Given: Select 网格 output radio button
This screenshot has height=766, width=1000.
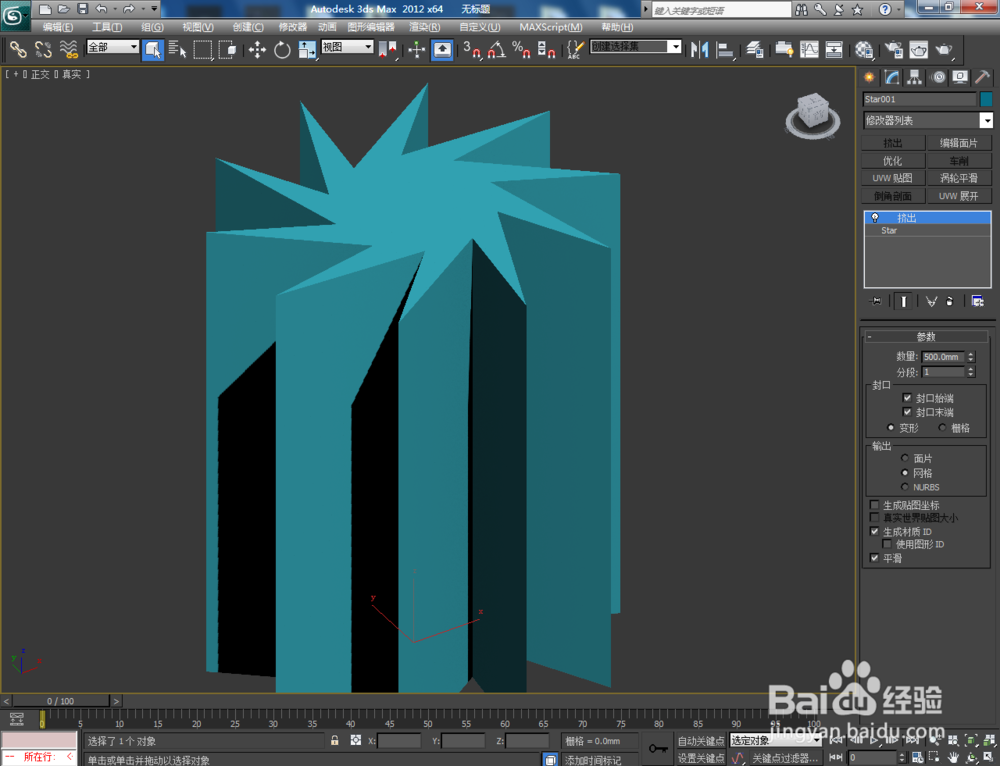Looking at the screenshot, I should 904,473.
